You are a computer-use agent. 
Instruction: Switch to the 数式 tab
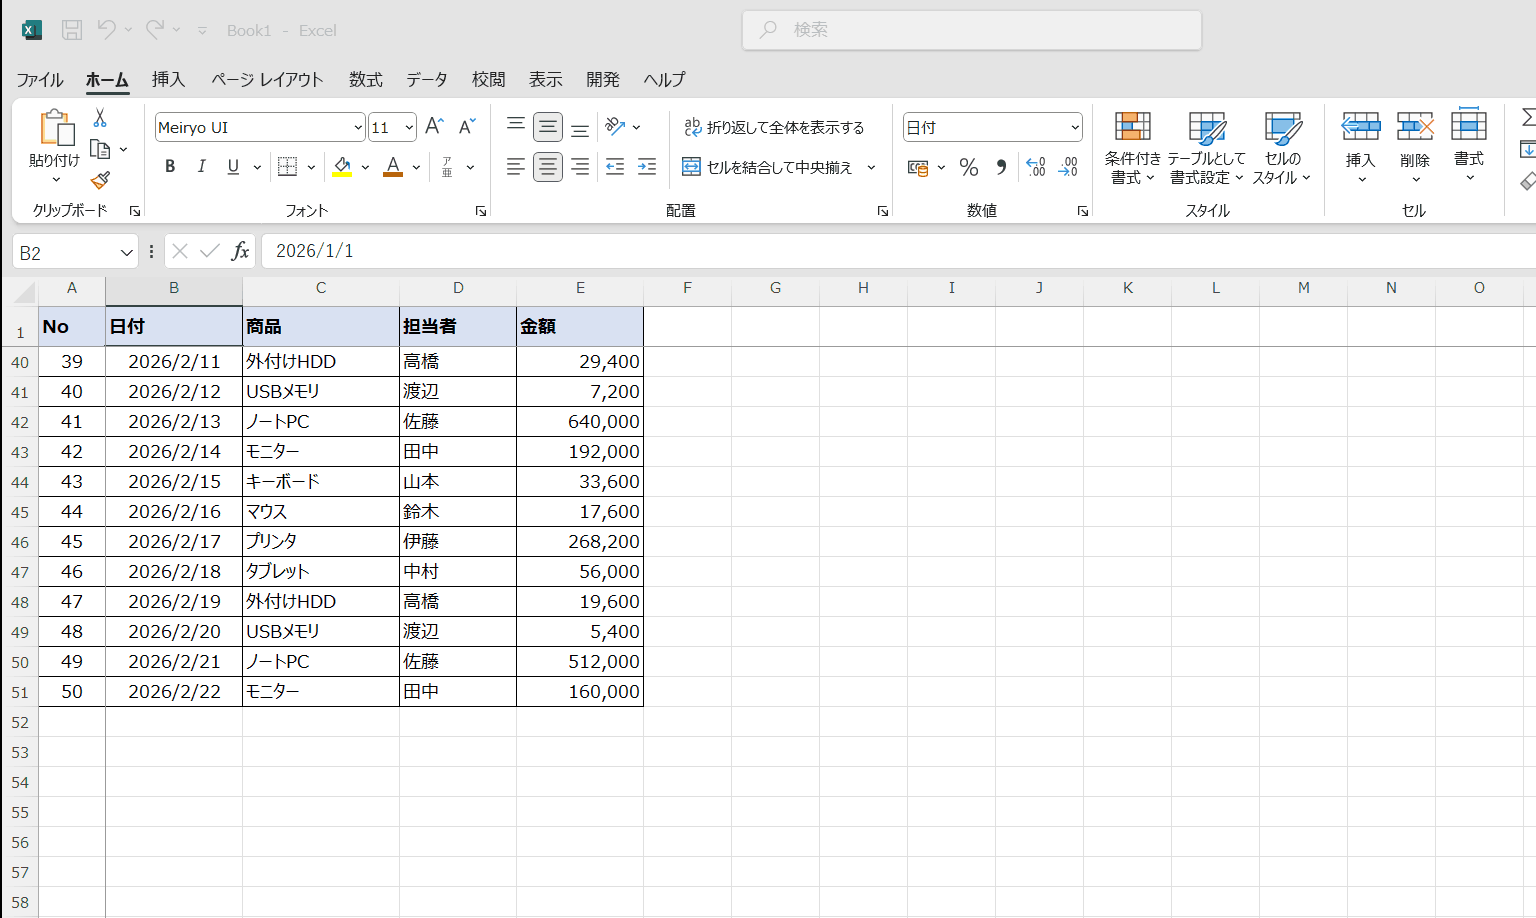366,80
